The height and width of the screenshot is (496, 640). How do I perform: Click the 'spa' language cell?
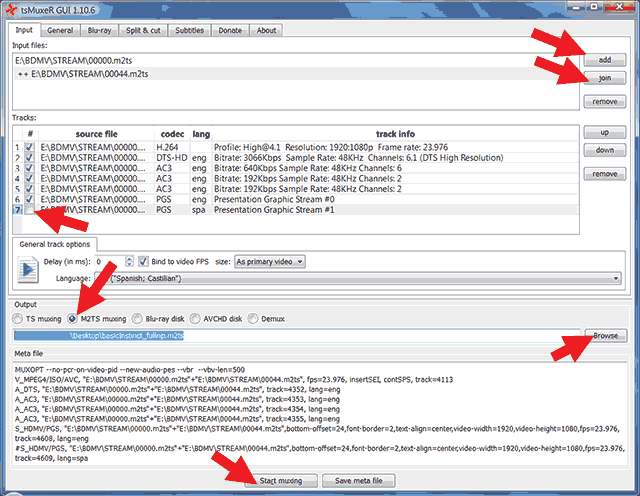click(x=199, y=210)
